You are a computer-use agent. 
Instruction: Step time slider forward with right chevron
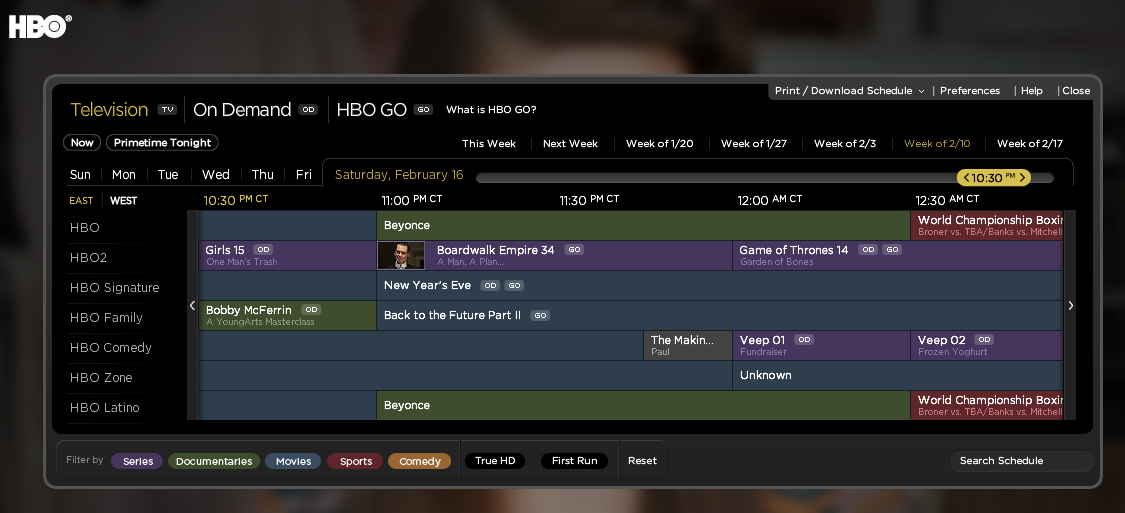coord(1022,178)
